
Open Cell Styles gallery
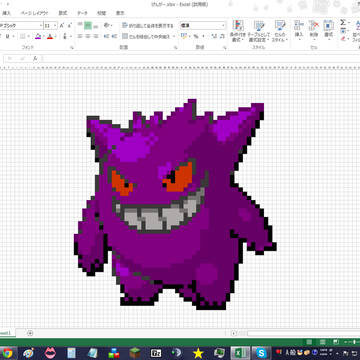(280, 31)
